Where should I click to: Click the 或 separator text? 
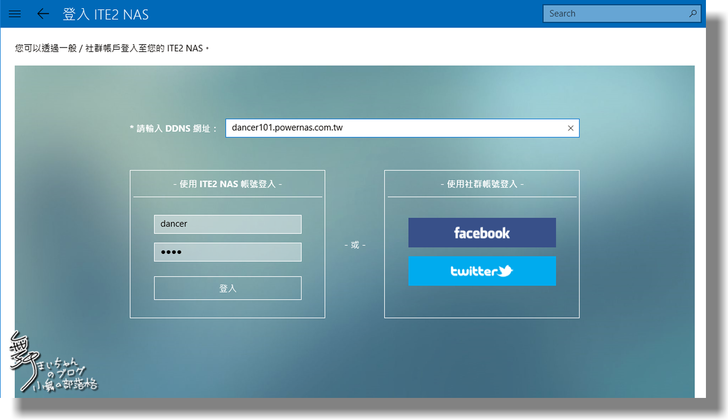355,245
